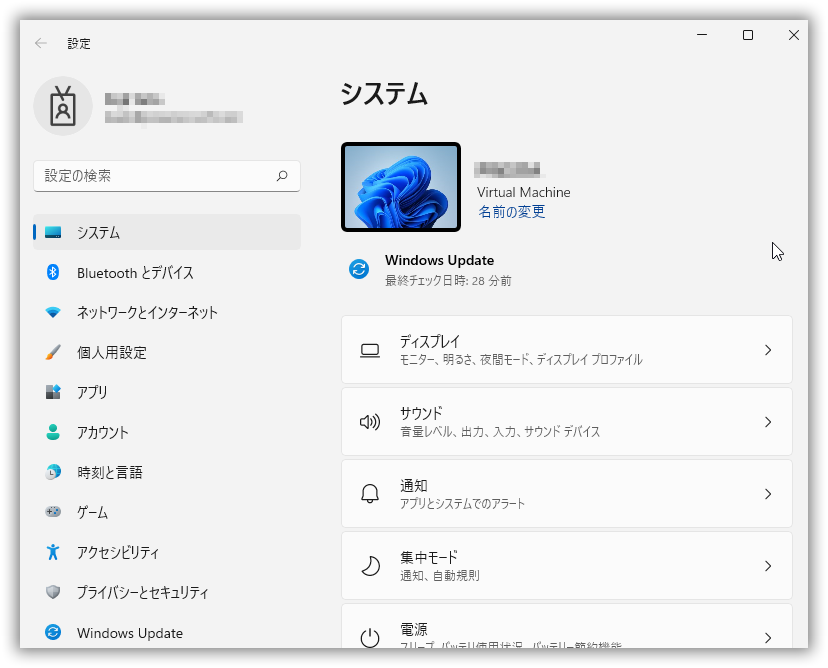Select アプリ in the sidebar
Screen dimensions: 828x668
167,392
